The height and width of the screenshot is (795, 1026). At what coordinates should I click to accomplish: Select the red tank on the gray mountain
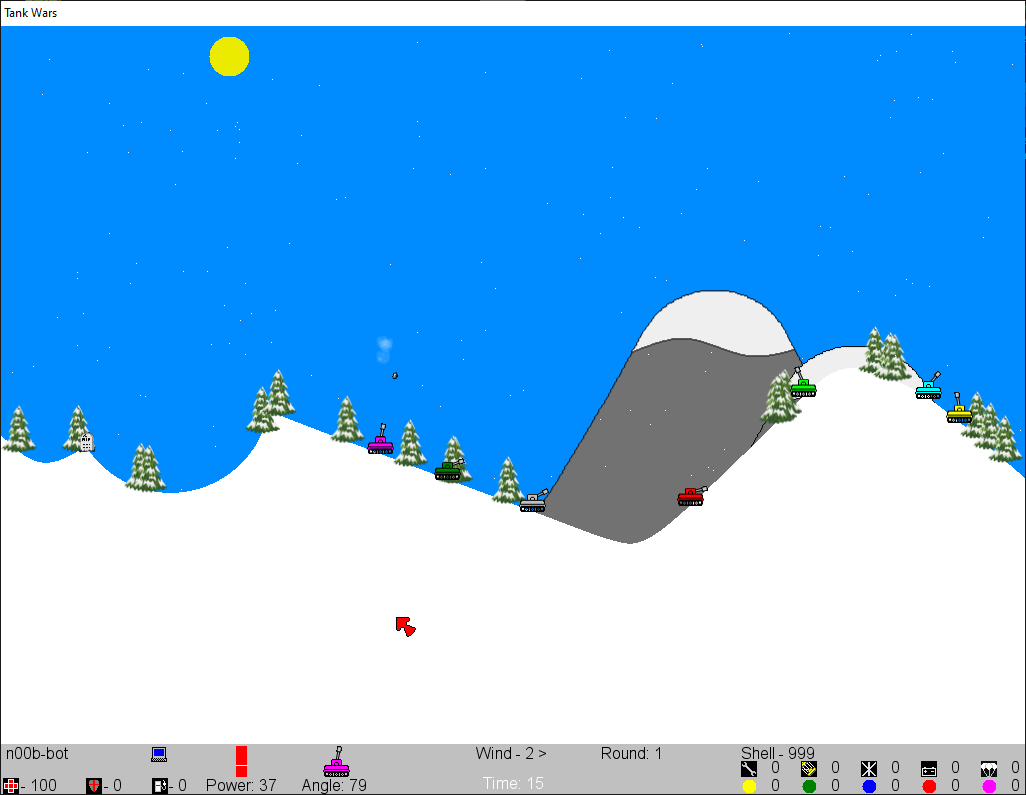pyautogui.click(x=690, y=497)
